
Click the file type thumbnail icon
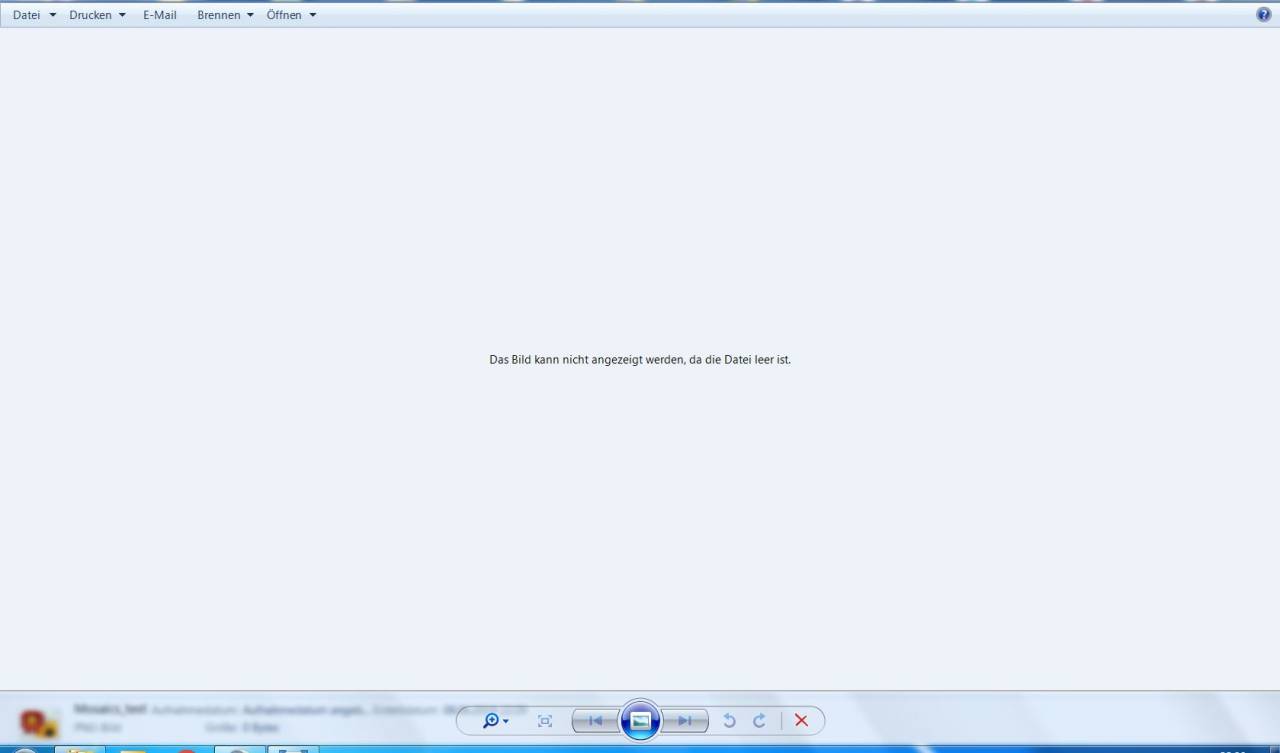click(38, 722)
